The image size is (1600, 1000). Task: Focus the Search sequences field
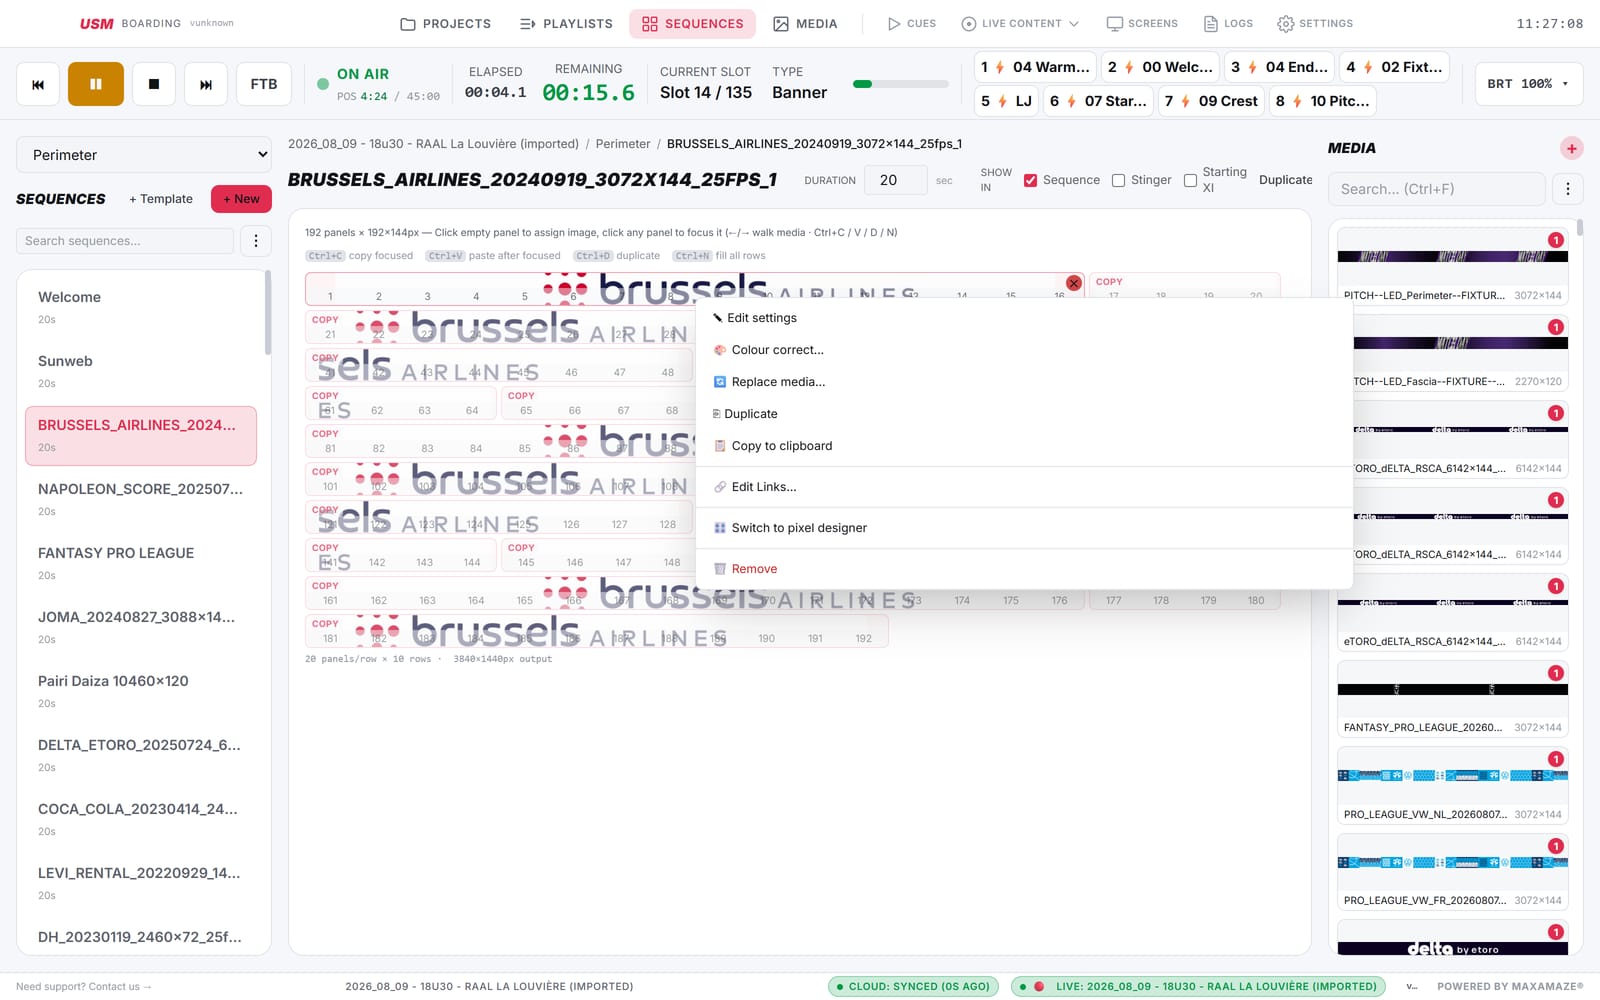[x=125, y=241]
